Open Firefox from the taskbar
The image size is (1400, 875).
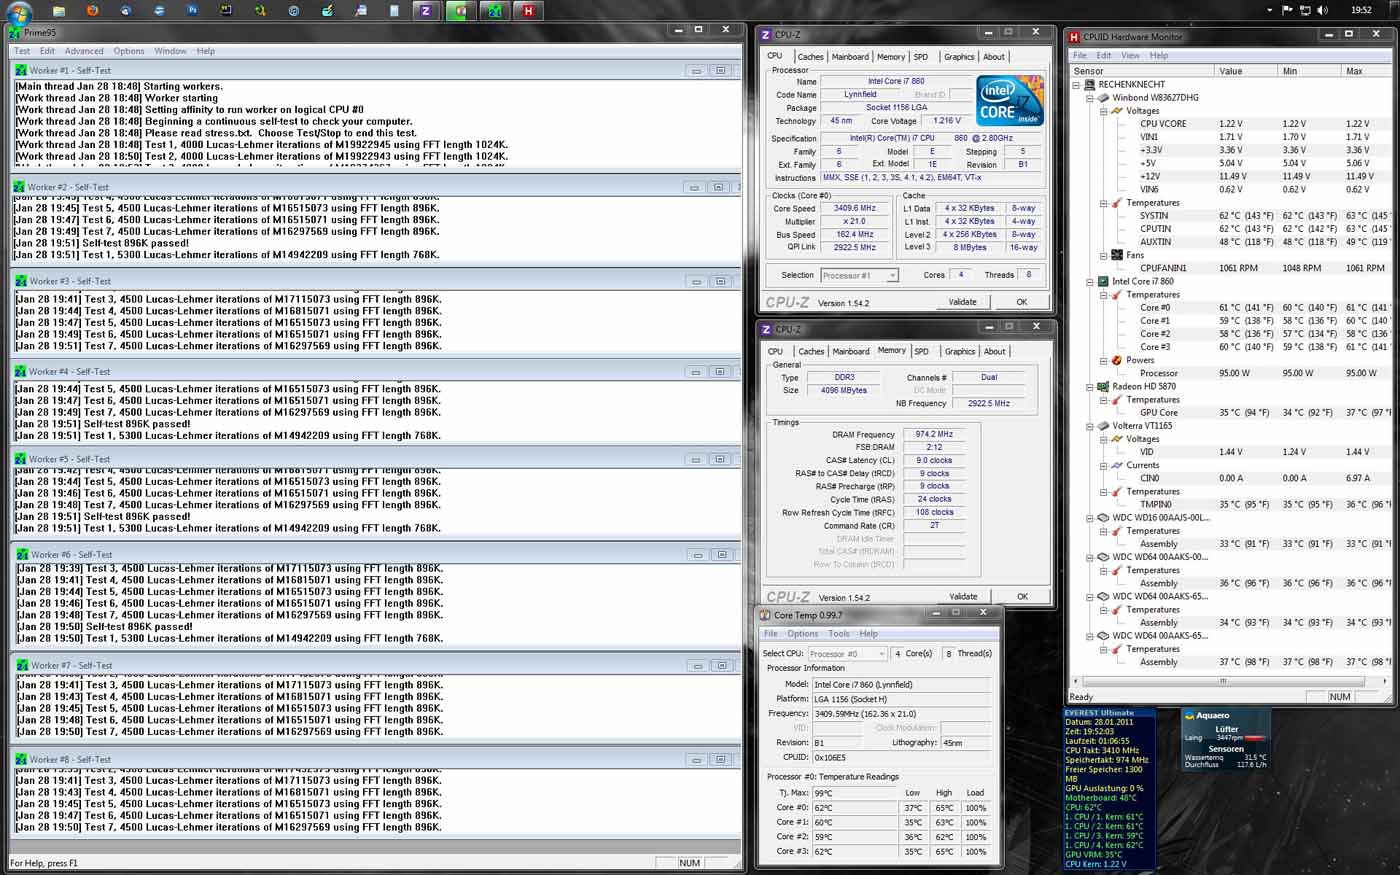tap(93, 11)
